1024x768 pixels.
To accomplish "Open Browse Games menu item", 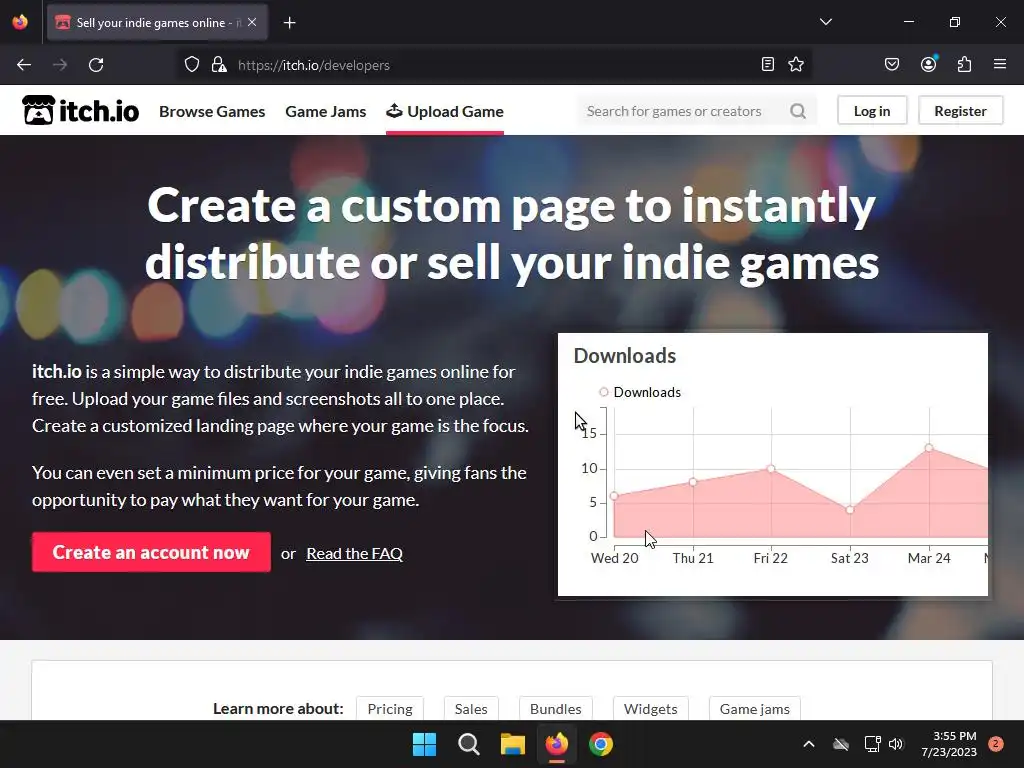I will tap(212, 111).
